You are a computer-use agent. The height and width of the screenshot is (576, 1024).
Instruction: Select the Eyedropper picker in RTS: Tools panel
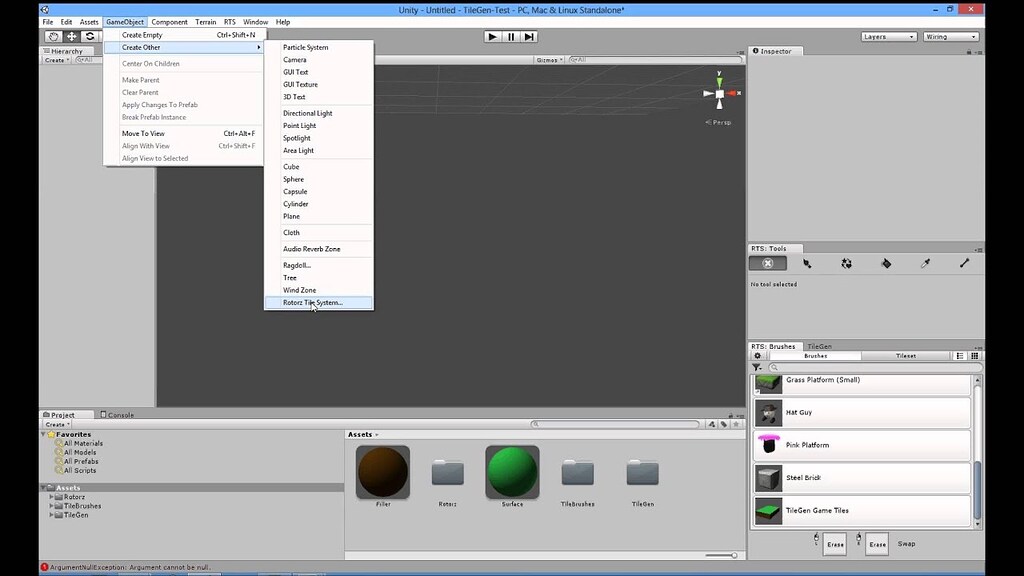tap(925, 263)
